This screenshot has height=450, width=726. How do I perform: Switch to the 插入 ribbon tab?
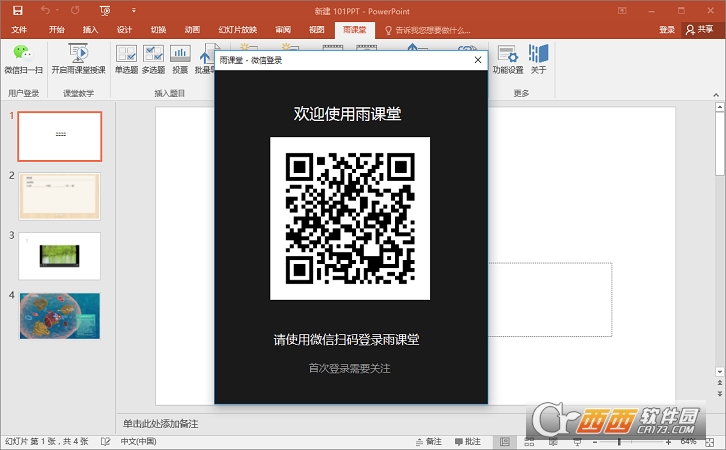tap(90, 30)
